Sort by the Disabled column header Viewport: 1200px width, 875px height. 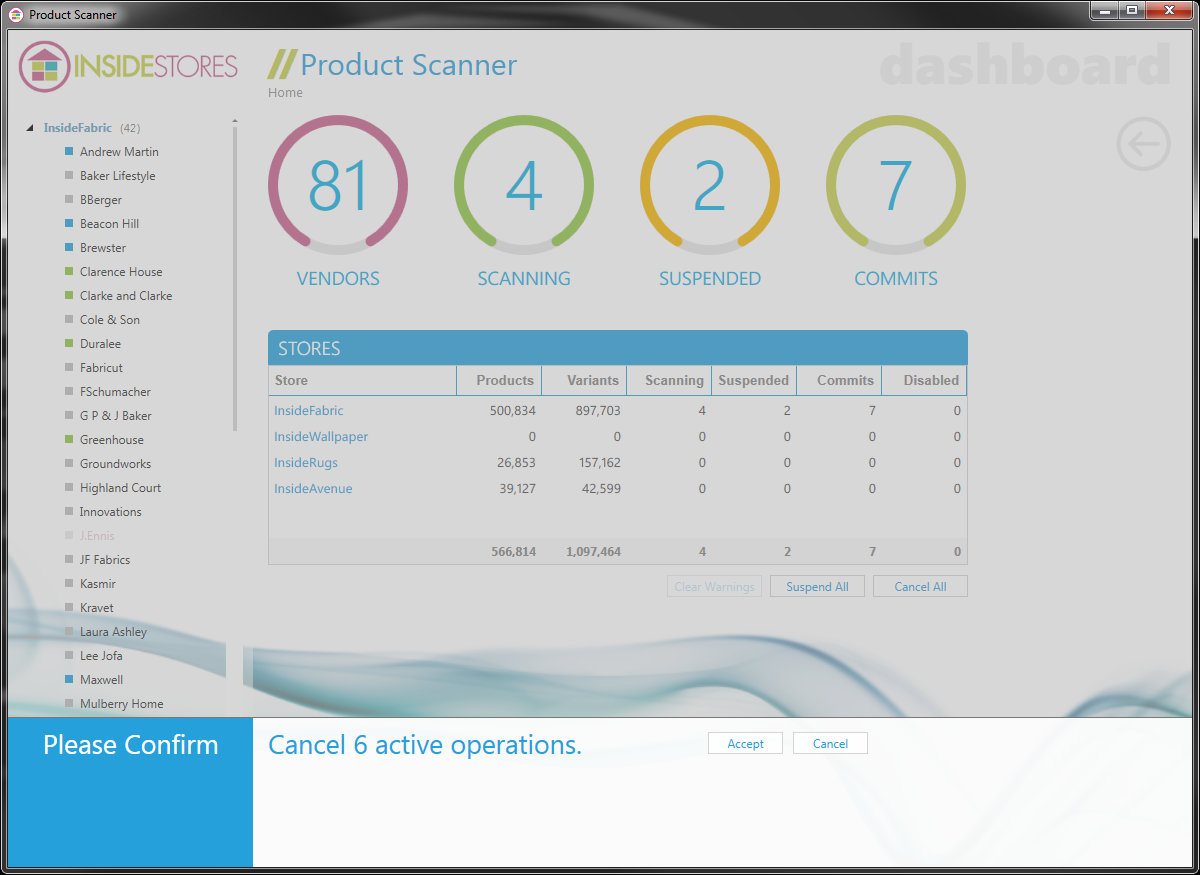pos(924,381)
